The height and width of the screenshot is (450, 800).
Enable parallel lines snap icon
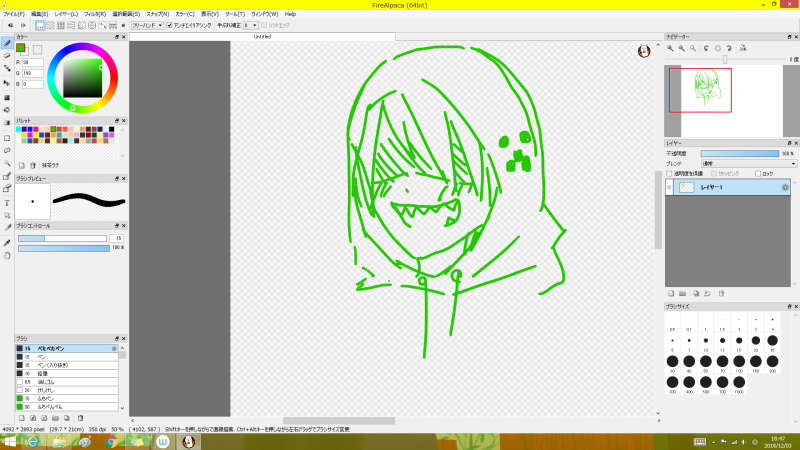pos(51,25)
